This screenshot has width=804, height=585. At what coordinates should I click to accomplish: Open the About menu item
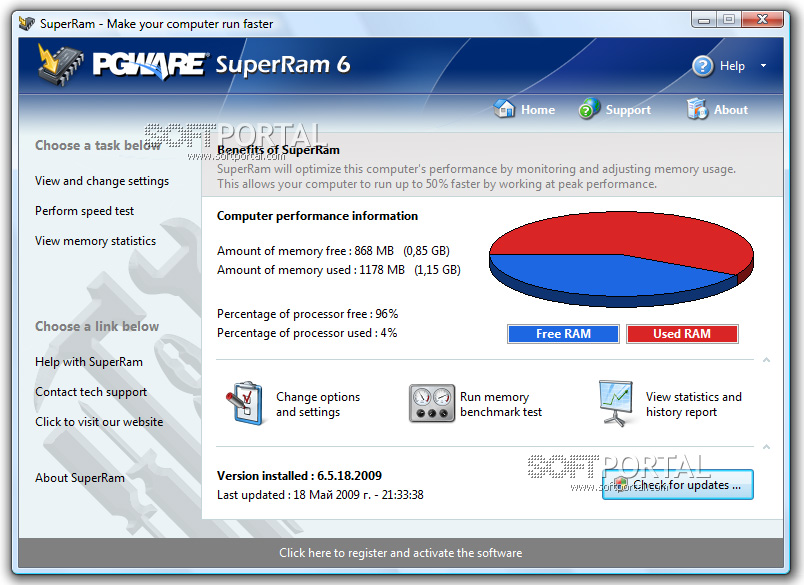731,110
